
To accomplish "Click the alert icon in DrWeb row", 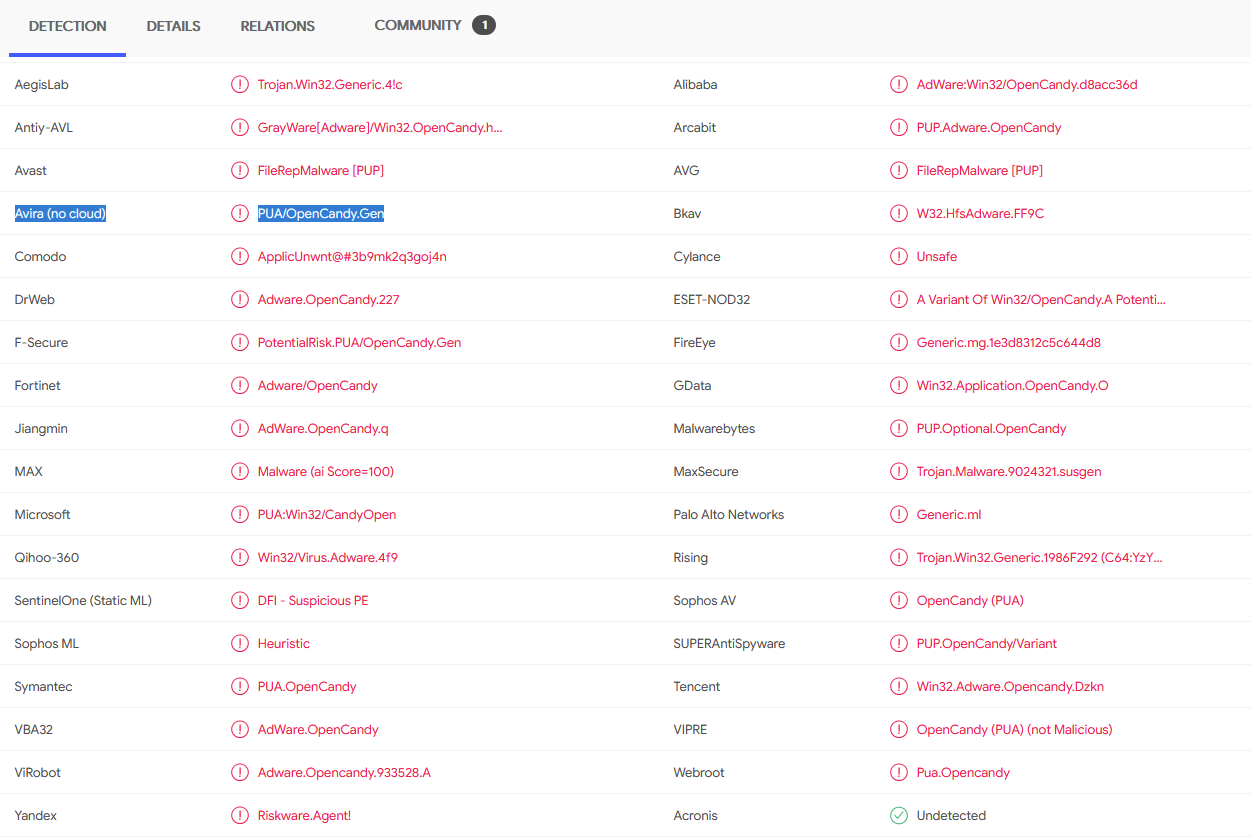I will coord(240,300).
